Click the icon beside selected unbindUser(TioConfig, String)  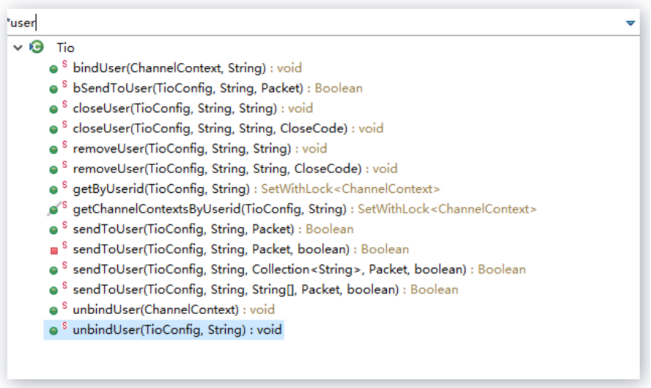click(54, 331)
